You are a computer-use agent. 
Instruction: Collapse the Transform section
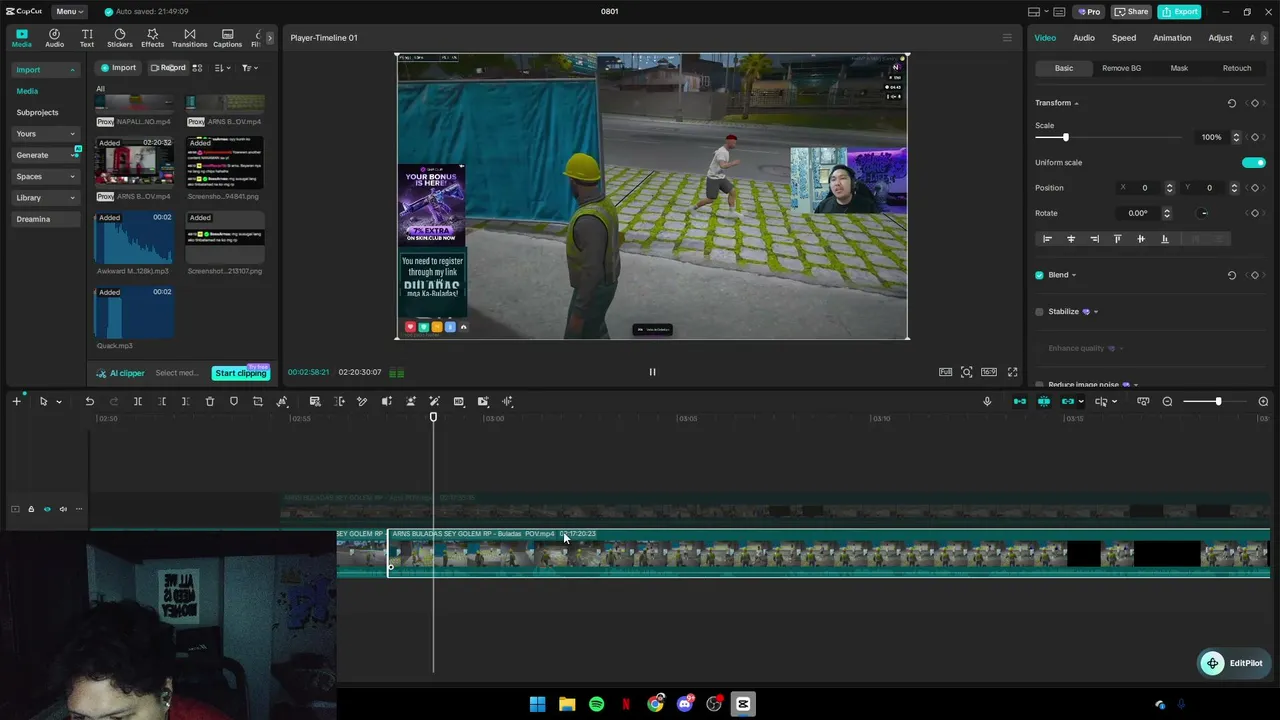click(1076, 103)
